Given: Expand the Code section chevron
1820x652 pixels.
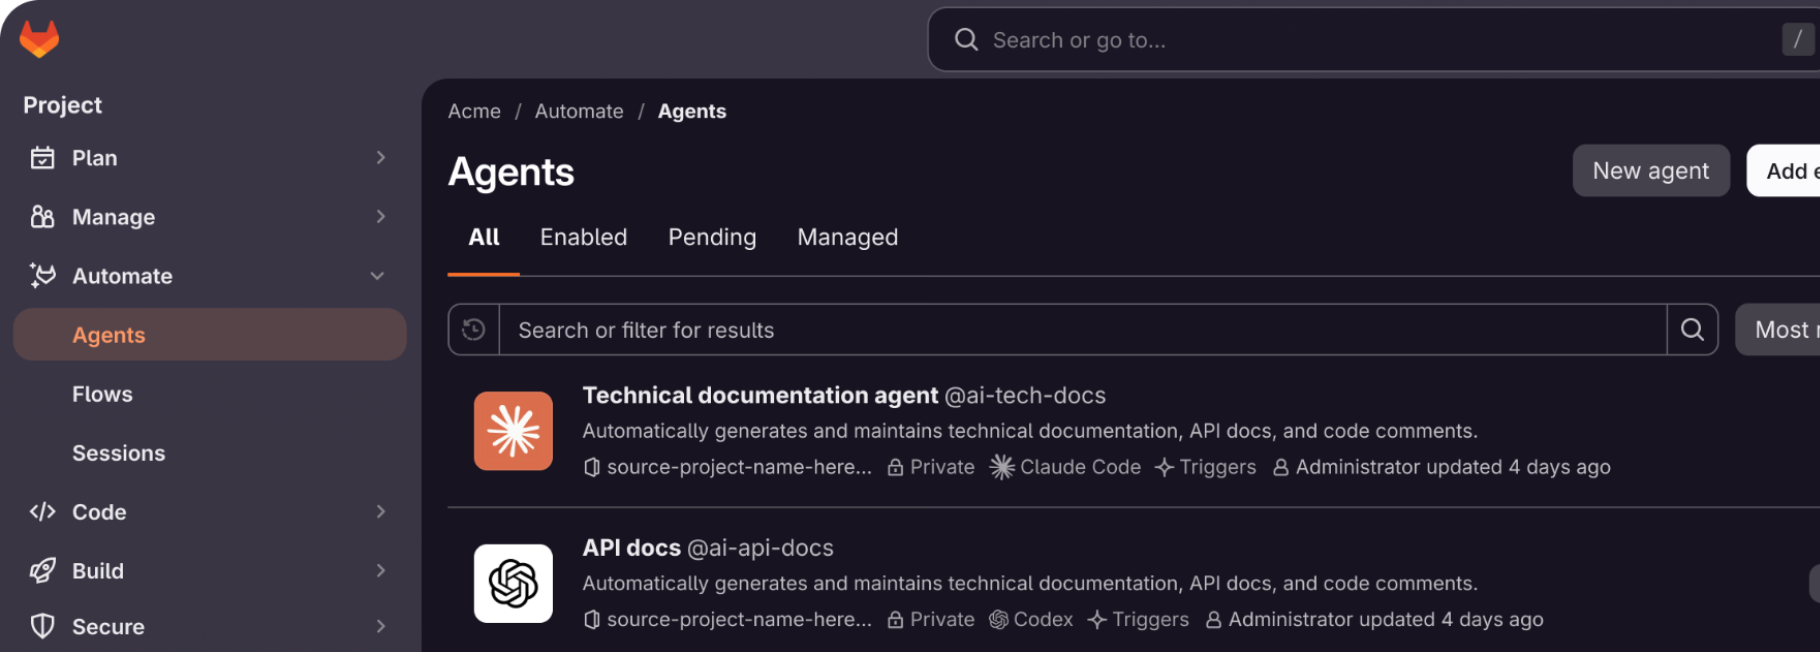Looking at the screenshot, I should 381,512.
